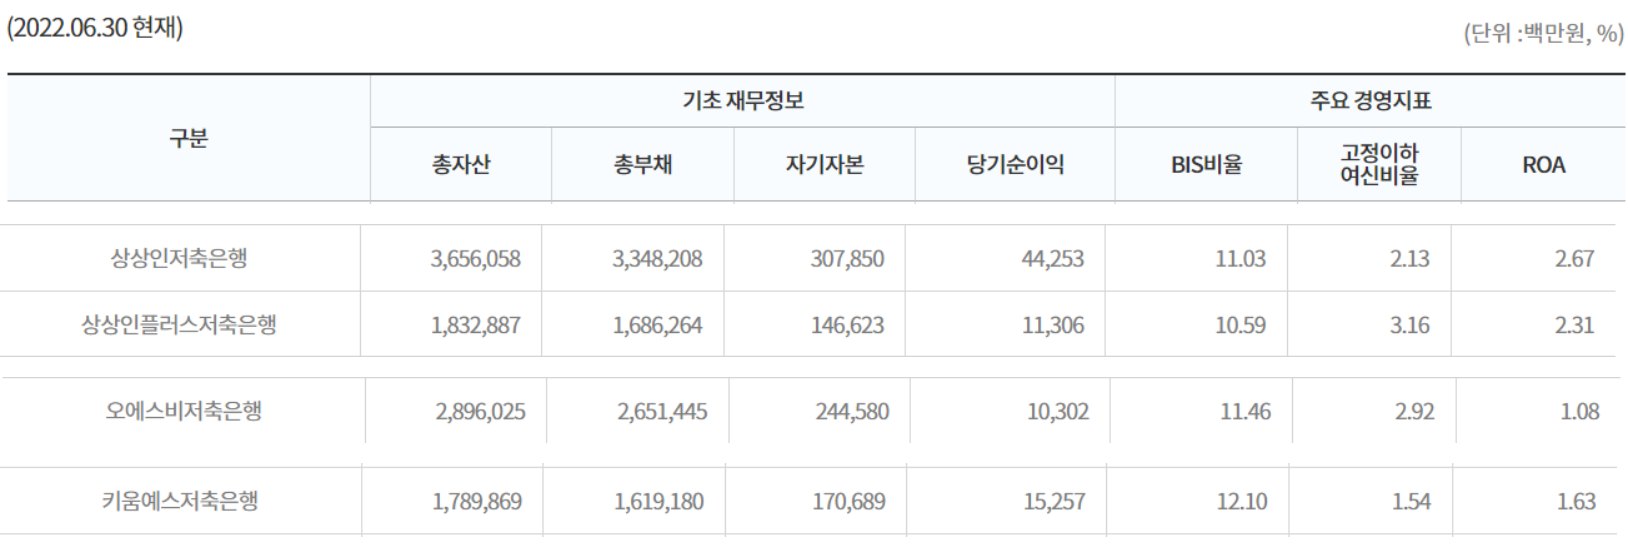The image size is (1628, 549).
Task: Click BIS ratio value 11.03
Action: (x=1240, y=259)
